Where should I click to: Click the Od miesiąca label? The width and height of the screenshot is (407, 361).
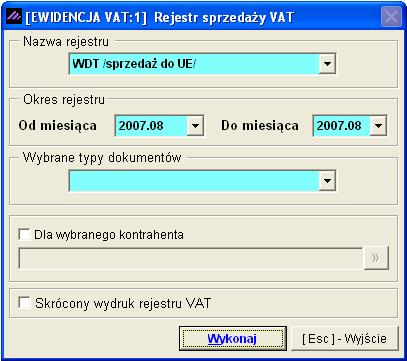[x=58, y=126]
